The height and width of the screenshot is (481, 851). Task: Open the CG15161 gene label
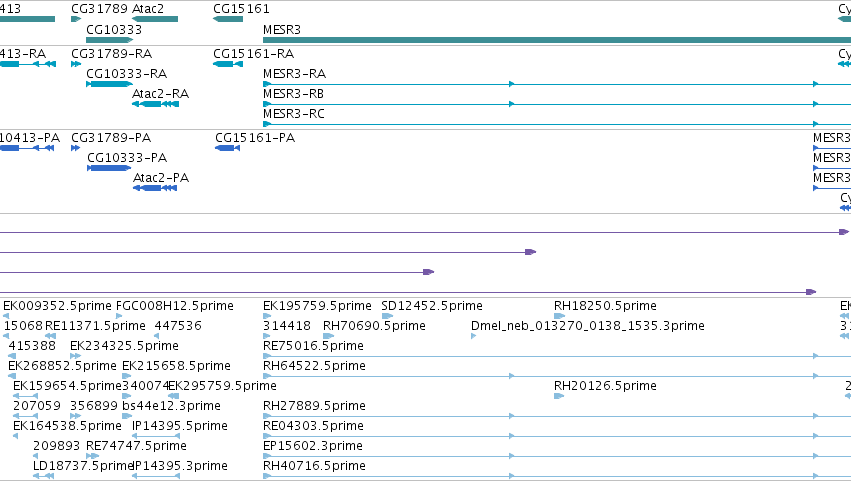coord(241,9)
